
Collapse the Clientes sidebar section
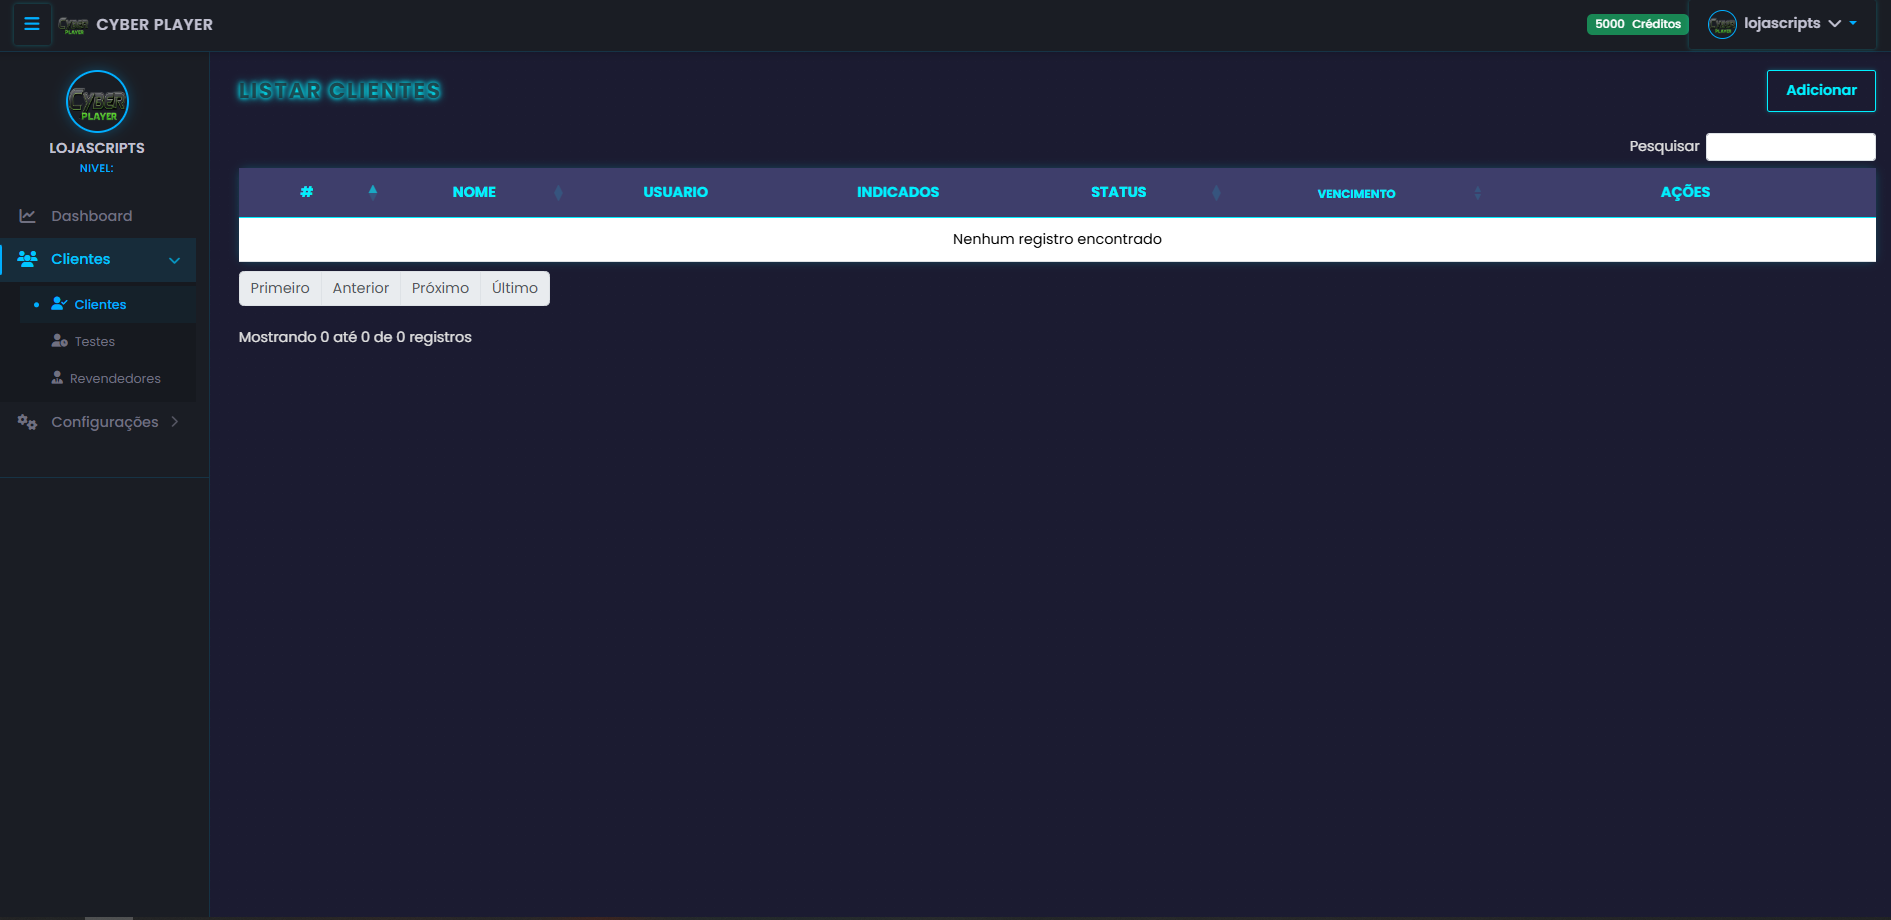[175, 260]
